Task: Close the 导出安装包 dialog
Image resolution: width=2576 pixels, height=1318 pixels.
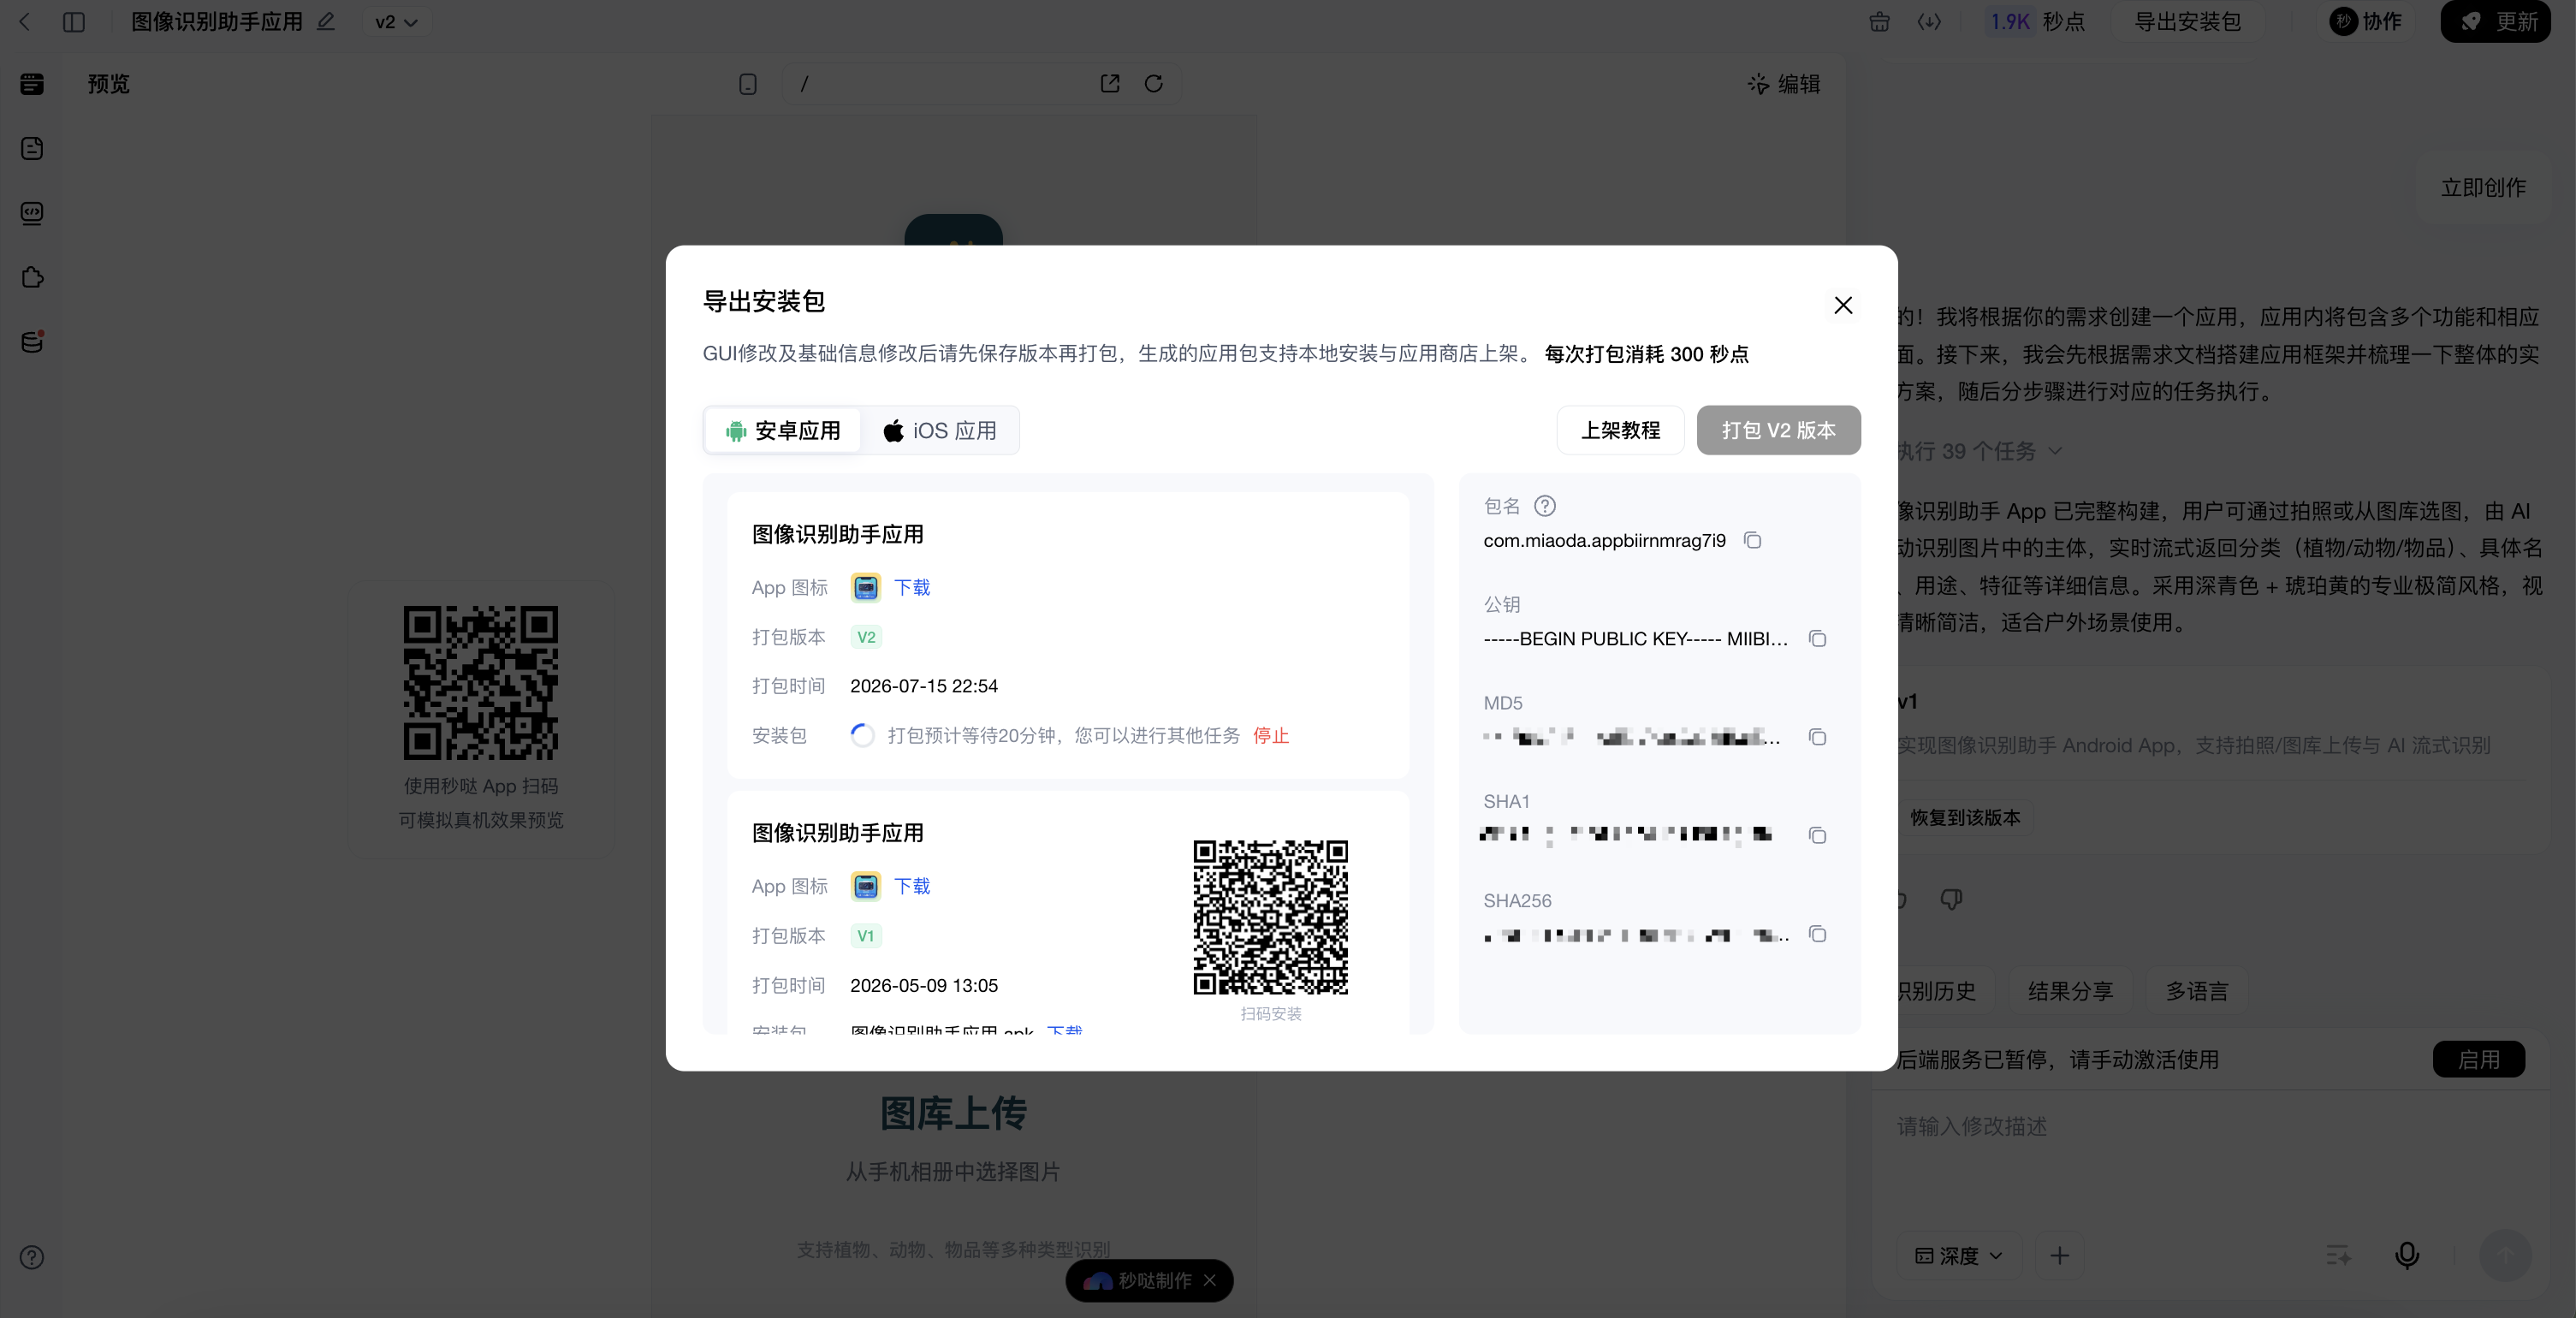Action: tap(1843, 305)
